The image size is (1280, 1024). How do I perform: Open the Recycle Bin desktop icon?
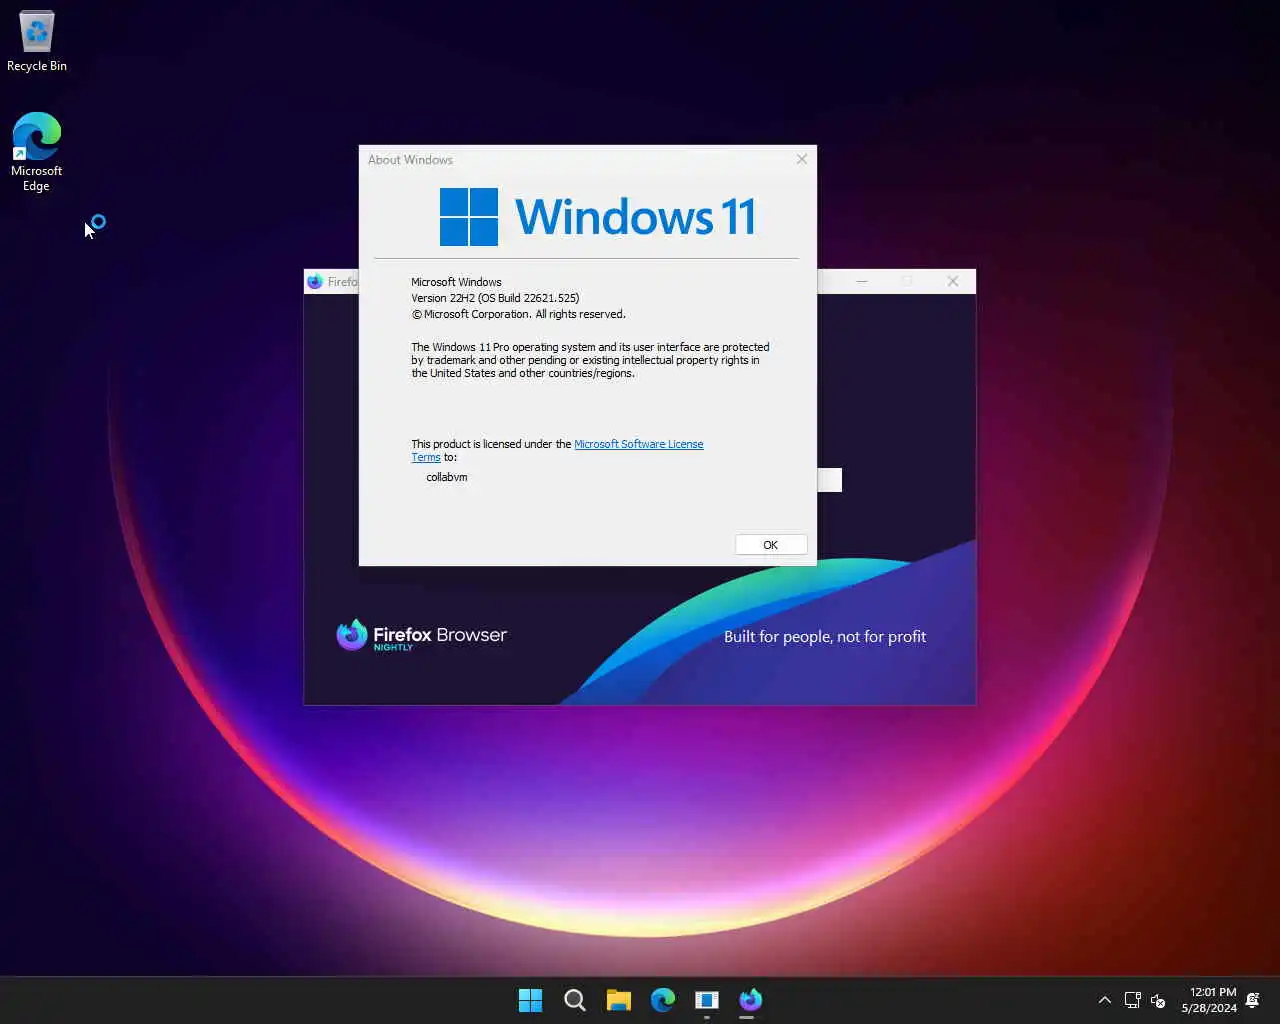point(37,41)
